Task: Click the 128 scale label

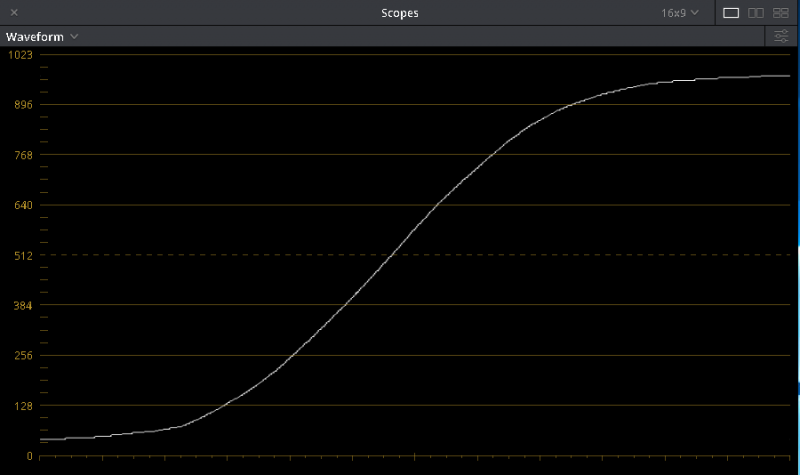Action: coord(22,405)
